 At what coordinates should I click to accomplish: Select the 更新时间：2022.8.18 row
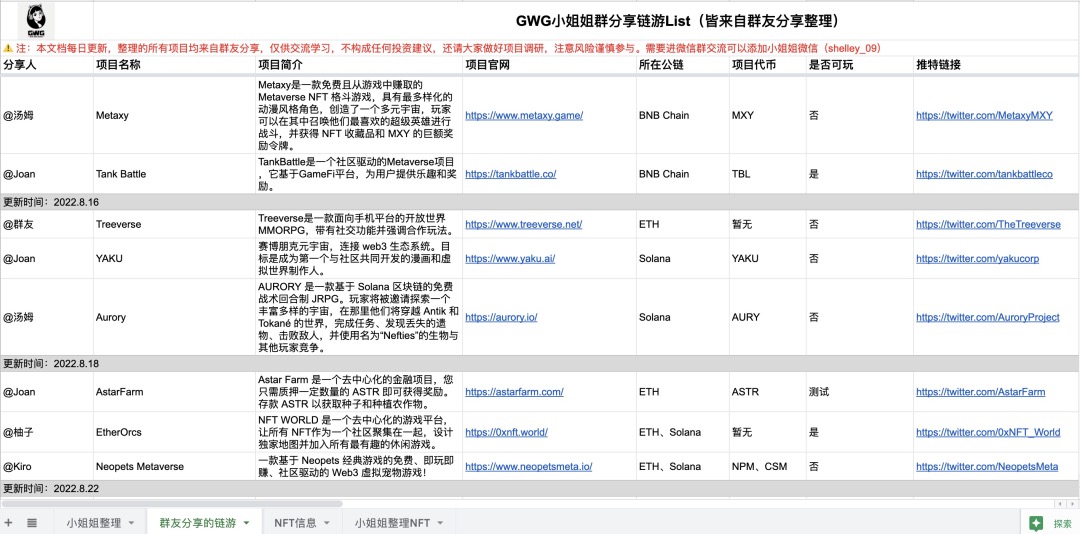pyautogui.click(x=539, y=364)
